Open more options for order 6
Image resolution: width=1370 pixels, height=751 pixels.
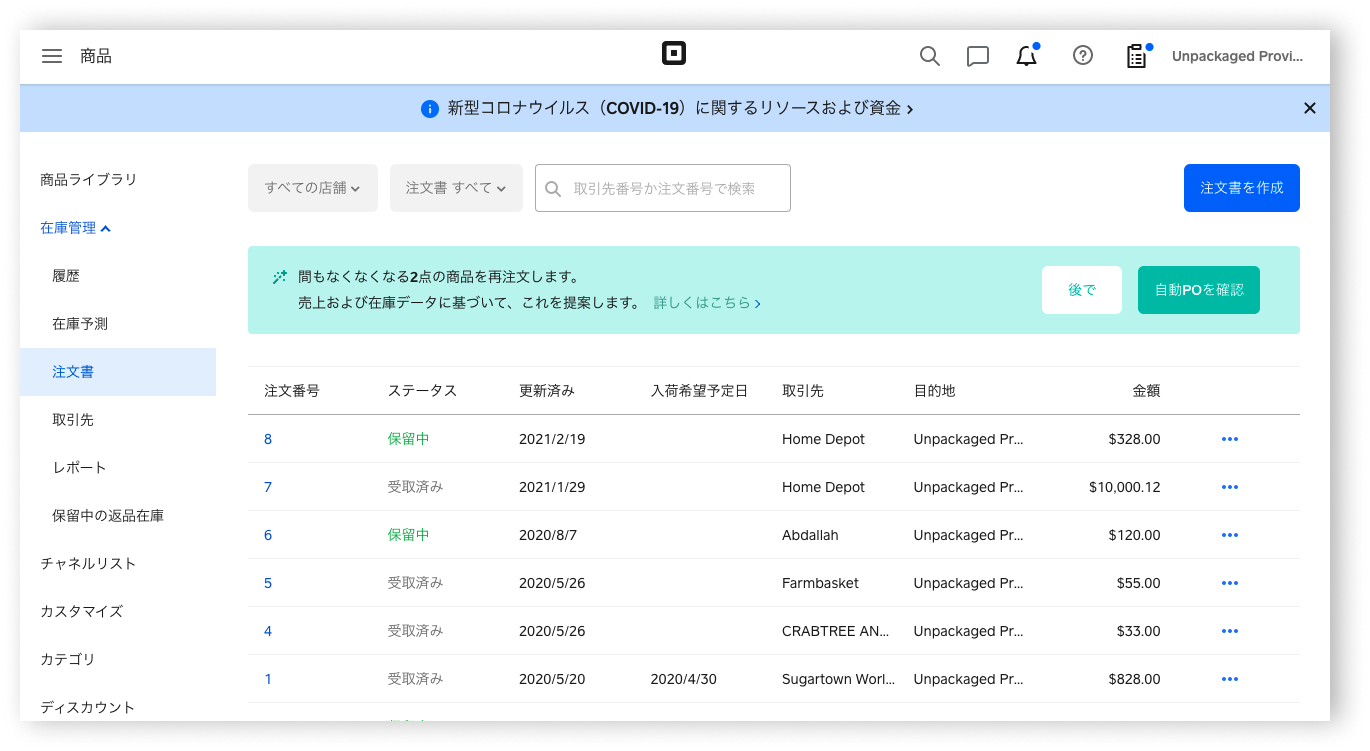click(x=1230, y=535)
